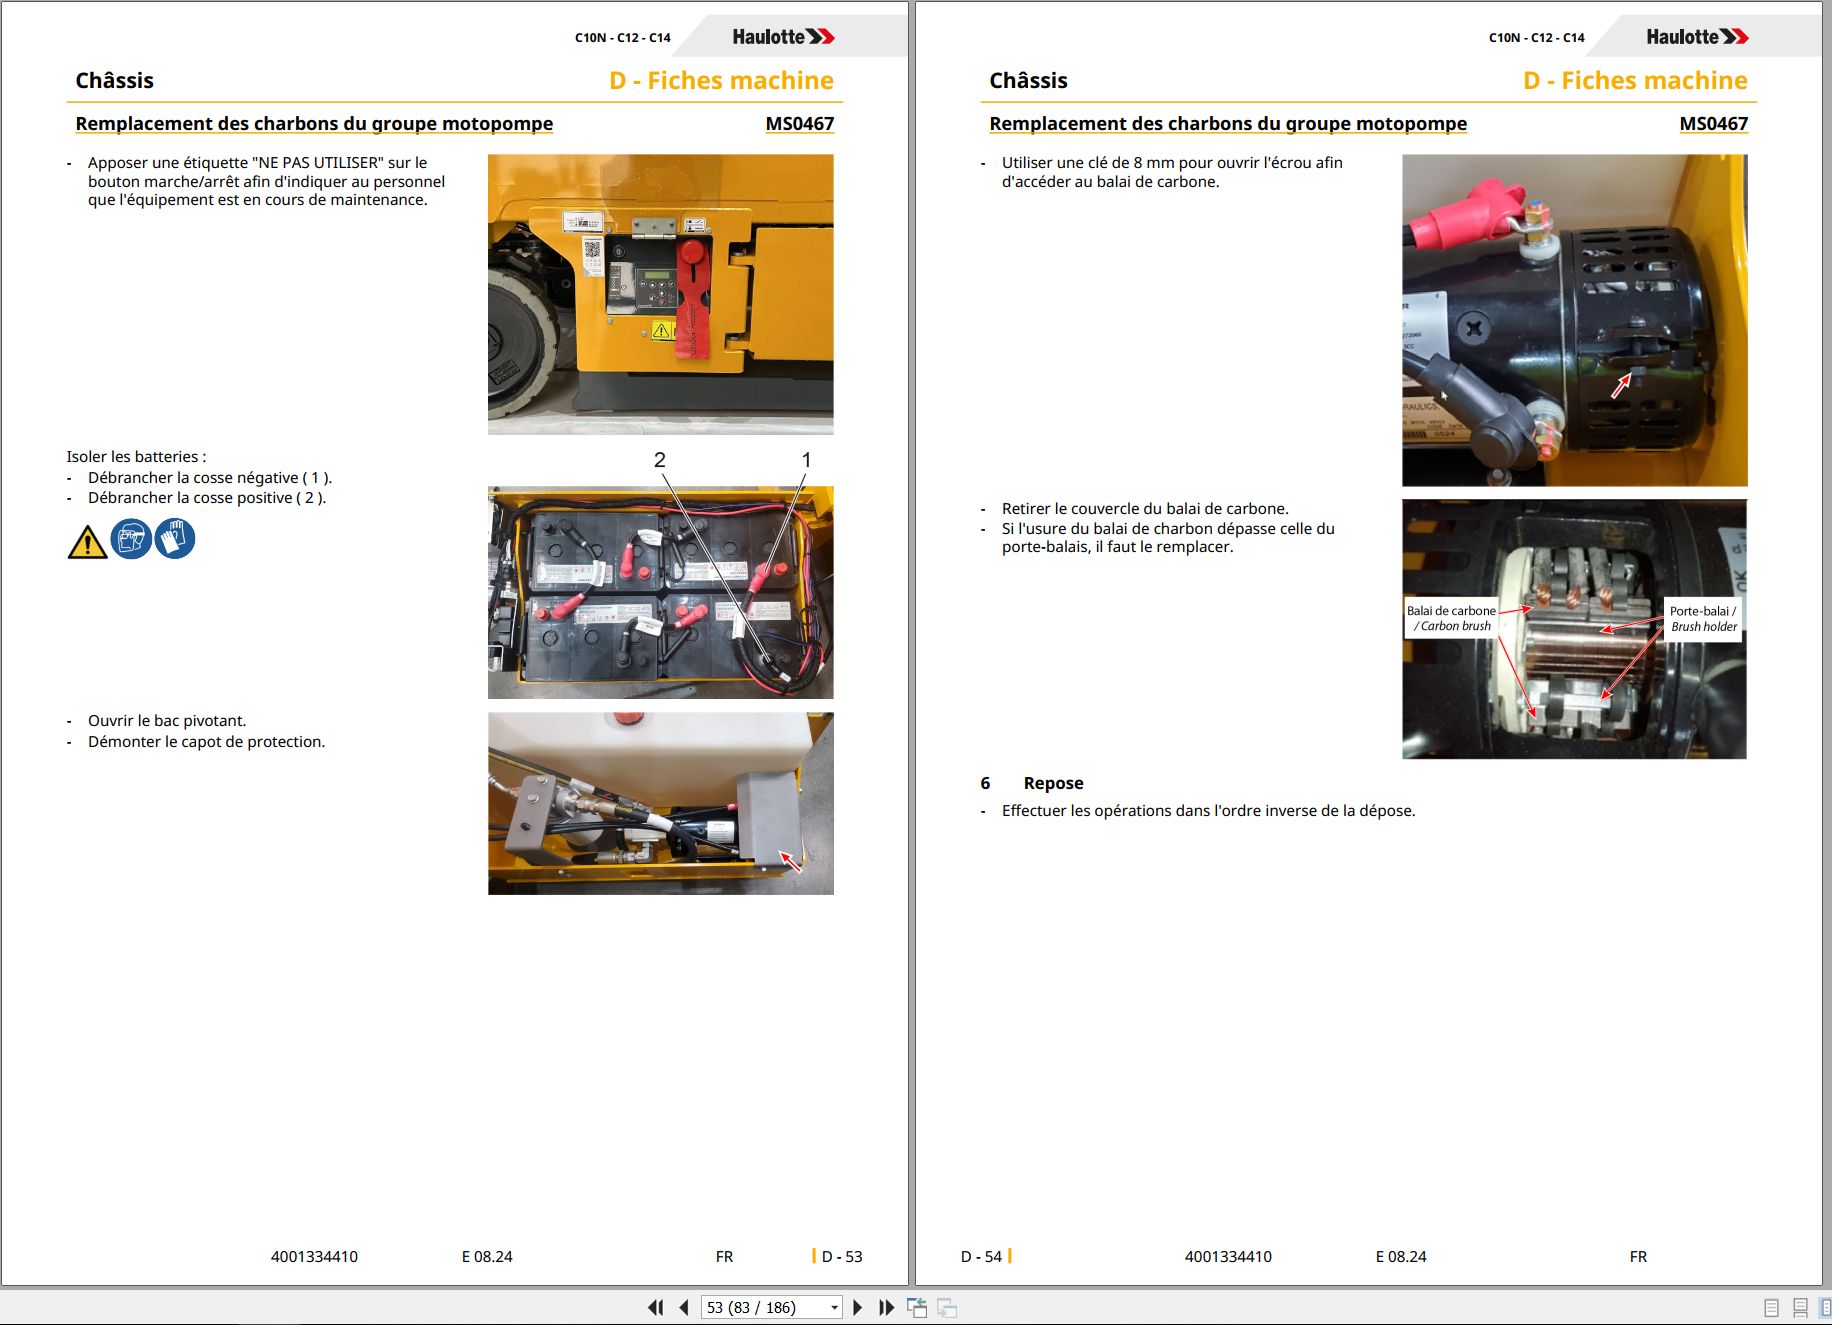Click 'Débrancher la cosse positive ( 2 ).' line
The image size is (1832, 1325).
pos(207,498)
